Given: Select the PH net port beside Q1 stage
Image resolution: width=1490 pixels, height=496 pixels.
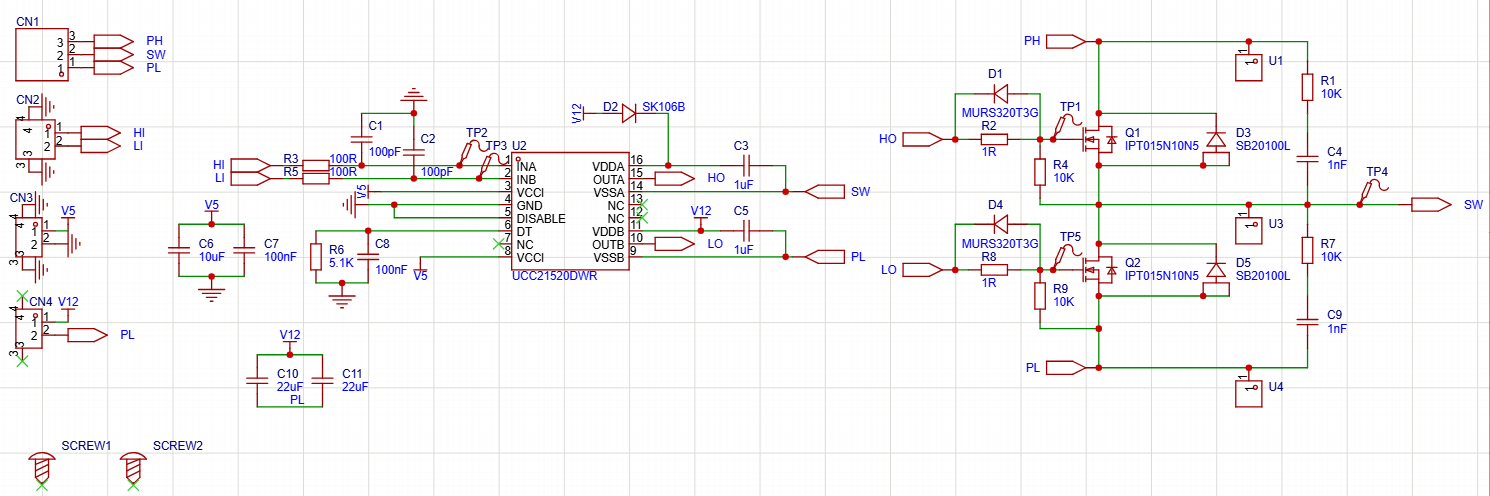Looking at the screenshot, I should (x=1065, y=41).
